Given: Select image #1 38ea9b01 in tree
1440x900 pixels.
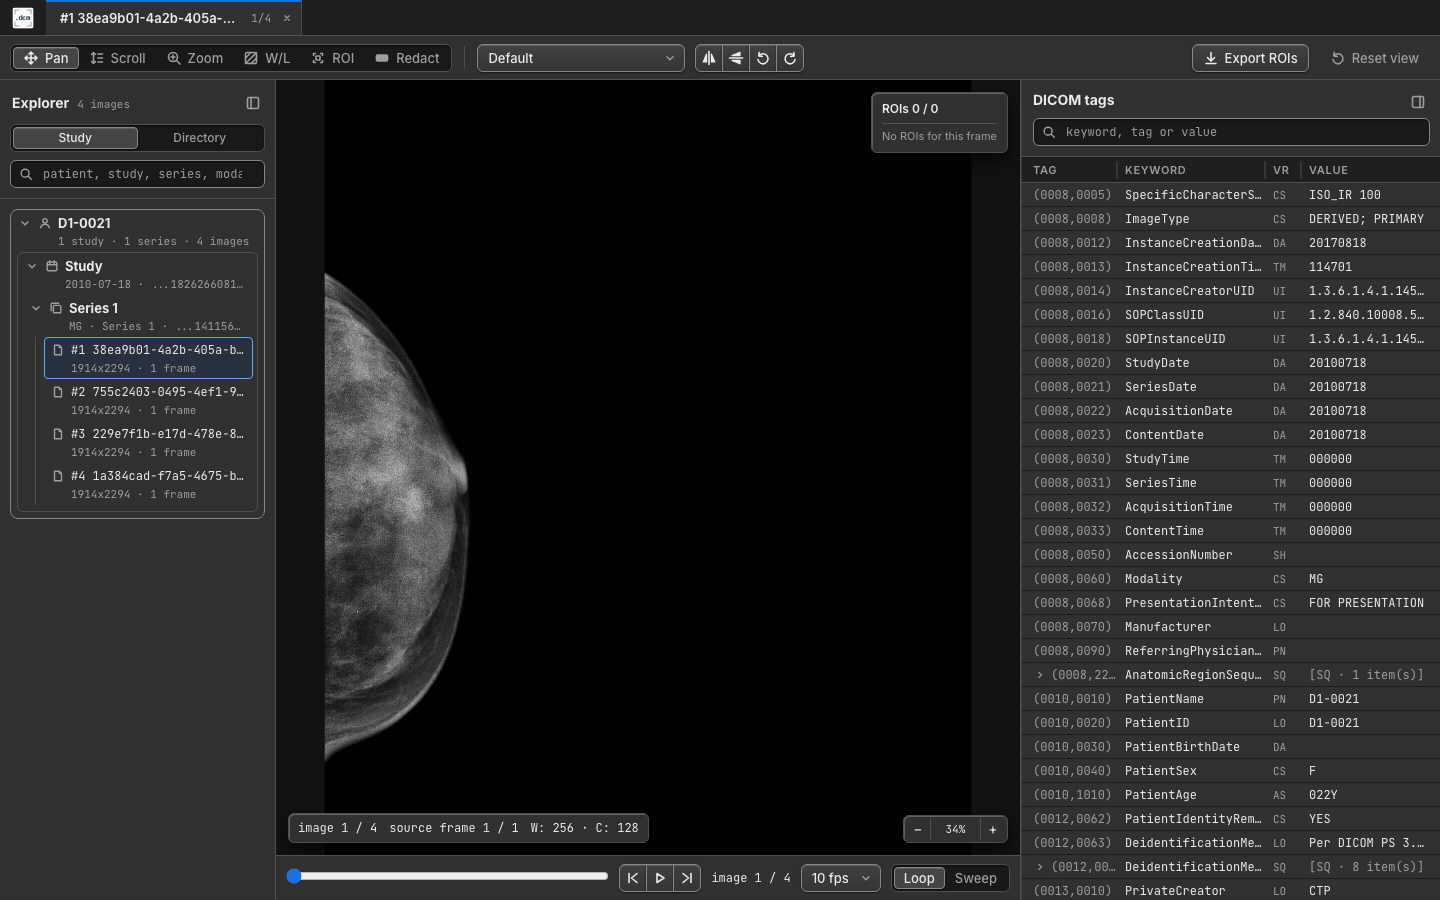Looking at the screenshot, I should coord(148,358).
